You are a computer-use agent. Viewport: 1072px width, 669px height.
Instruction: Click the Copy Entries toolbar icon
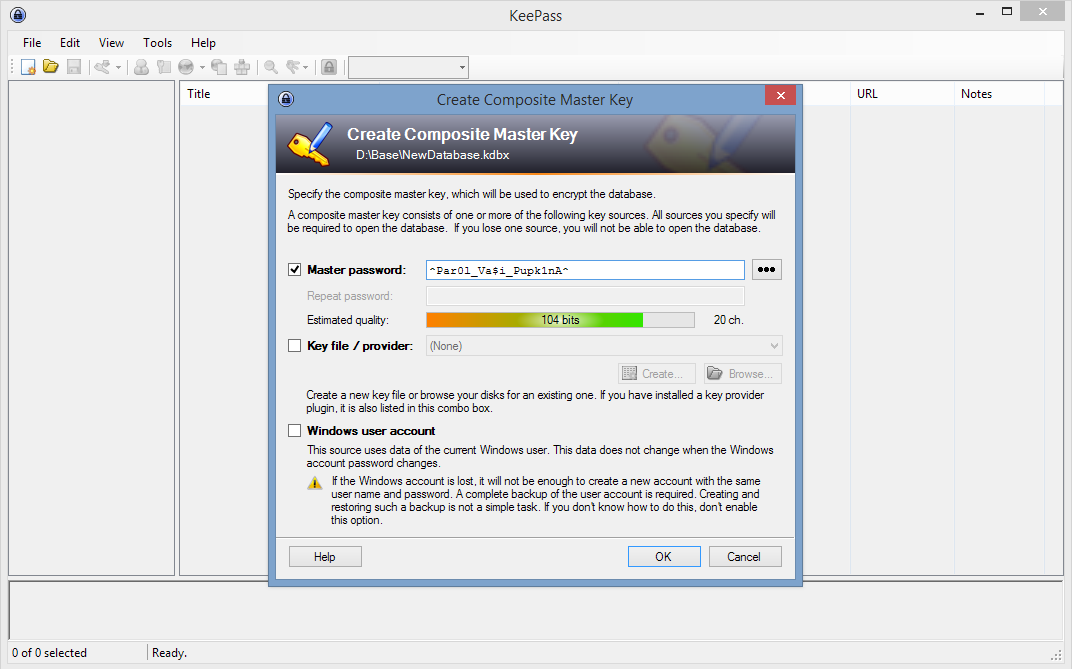tap(219, 66)
